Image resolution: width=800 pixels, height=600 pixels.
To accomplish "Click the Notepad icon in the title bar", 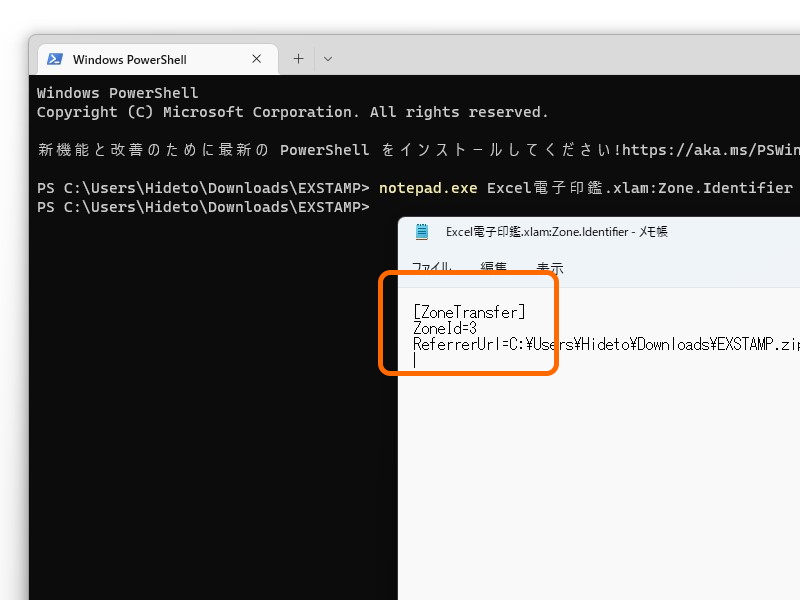I will tap(421, 231).
